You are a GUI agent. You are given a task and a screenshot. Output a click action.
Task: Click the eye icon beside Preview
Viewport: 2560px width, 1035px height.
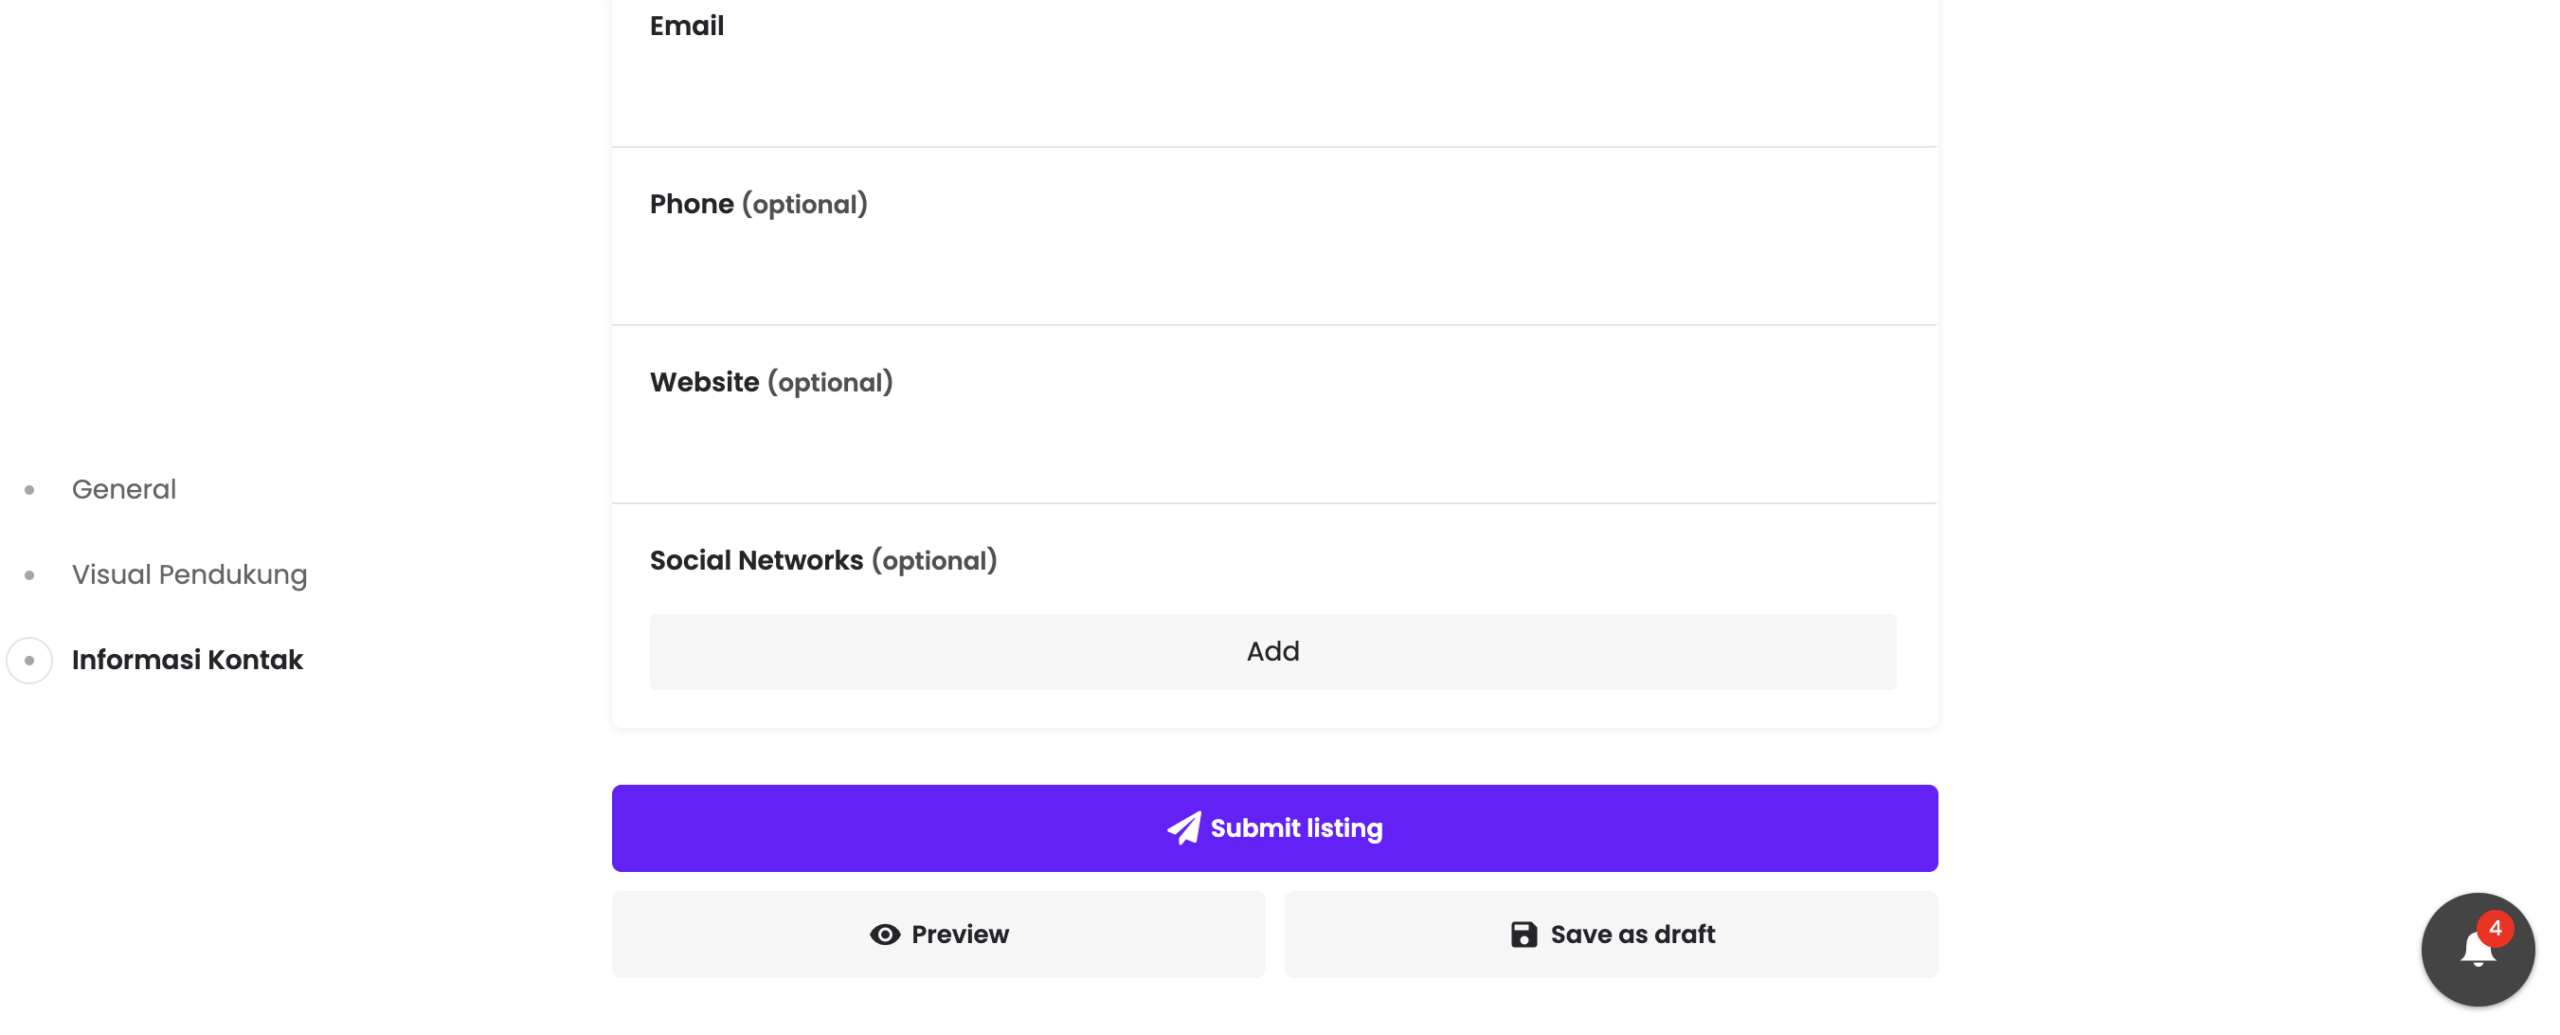point(885,934)
